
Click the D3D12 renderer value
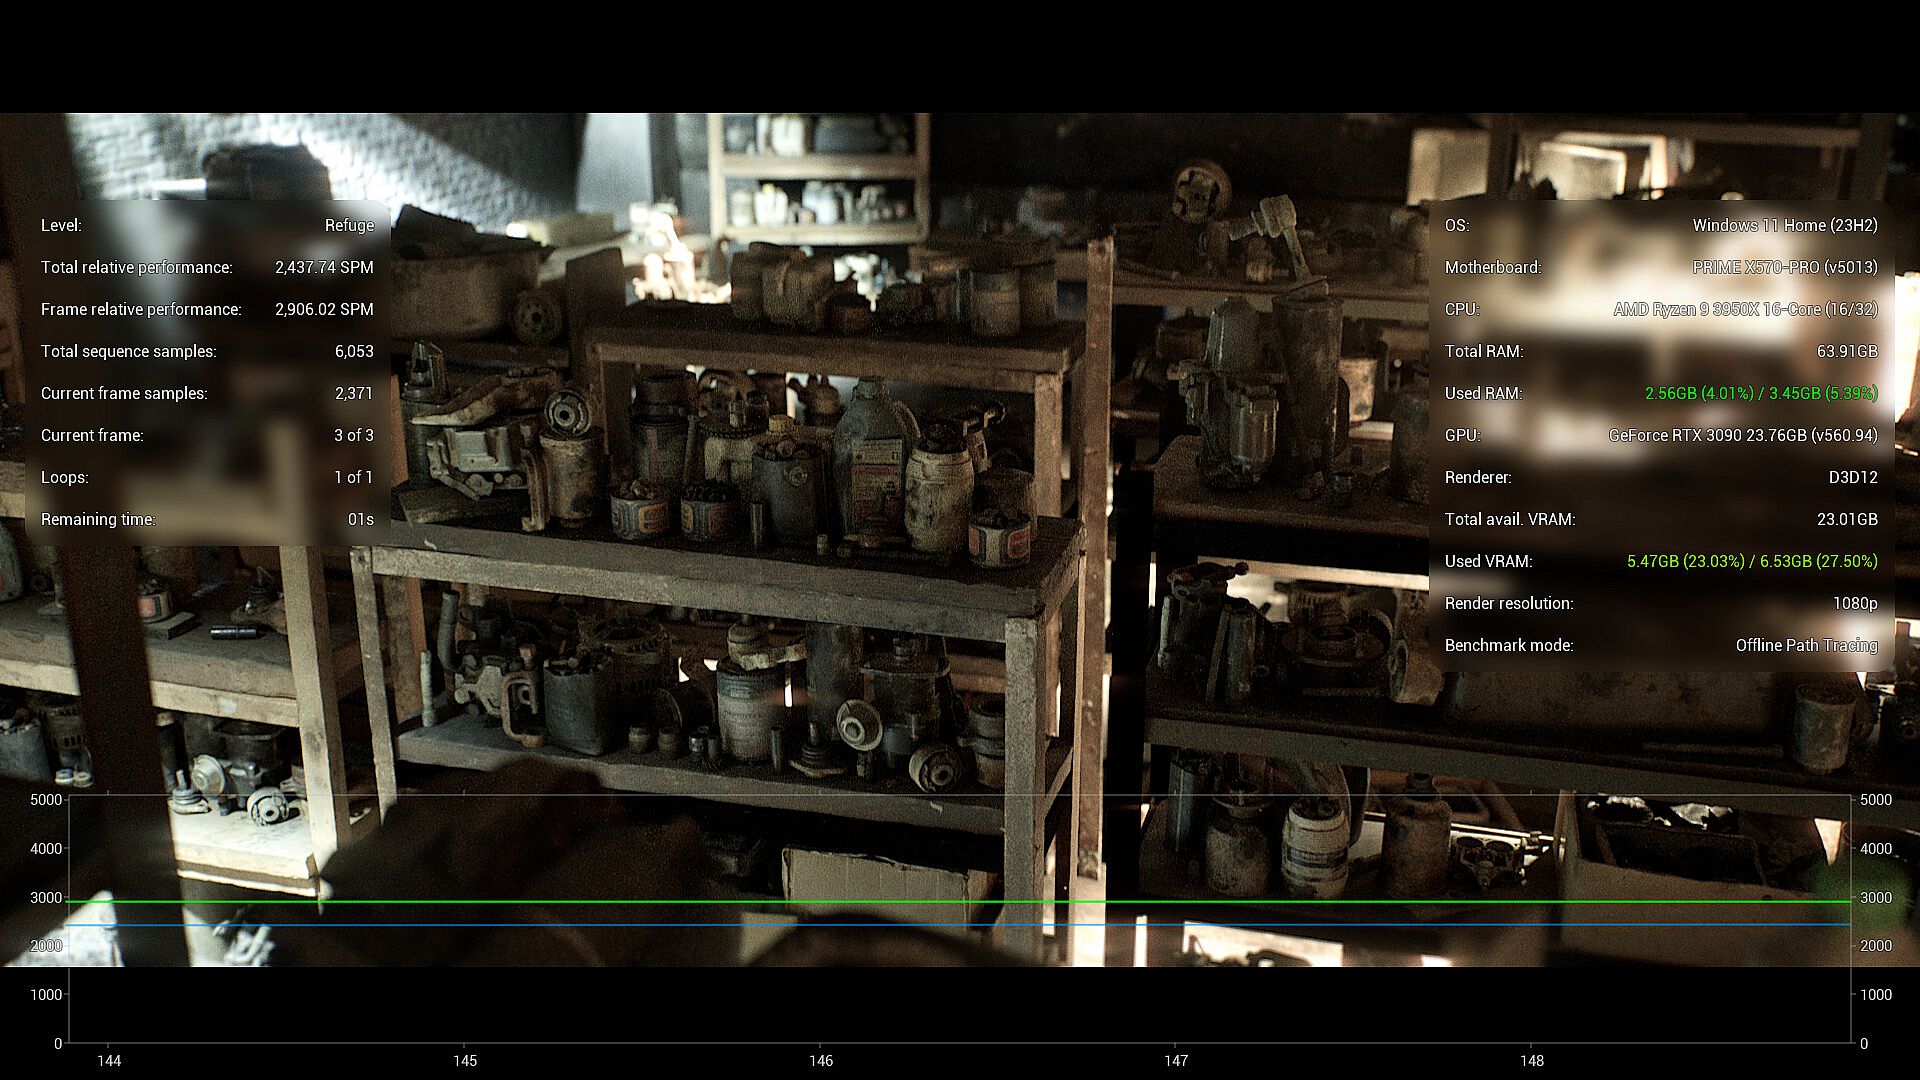(1853, 477)
